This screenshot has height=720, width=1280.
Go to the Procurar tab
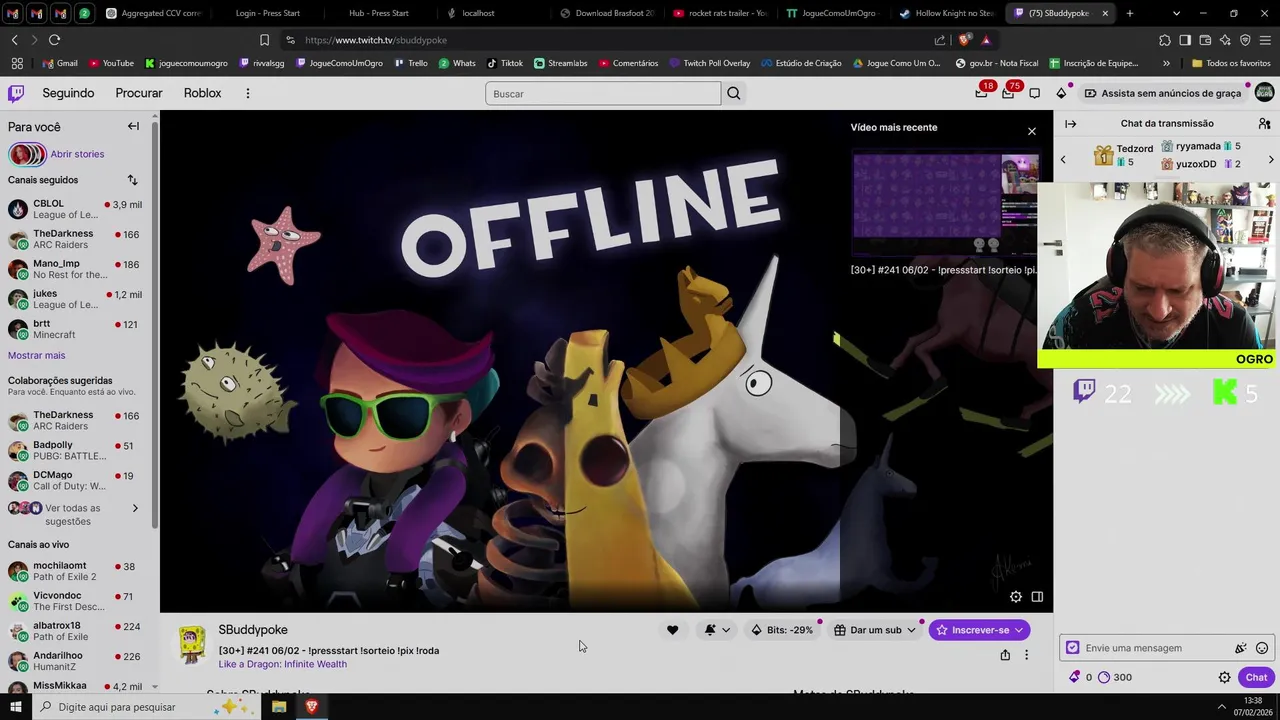pyautogui.click(x=139, y=93)
